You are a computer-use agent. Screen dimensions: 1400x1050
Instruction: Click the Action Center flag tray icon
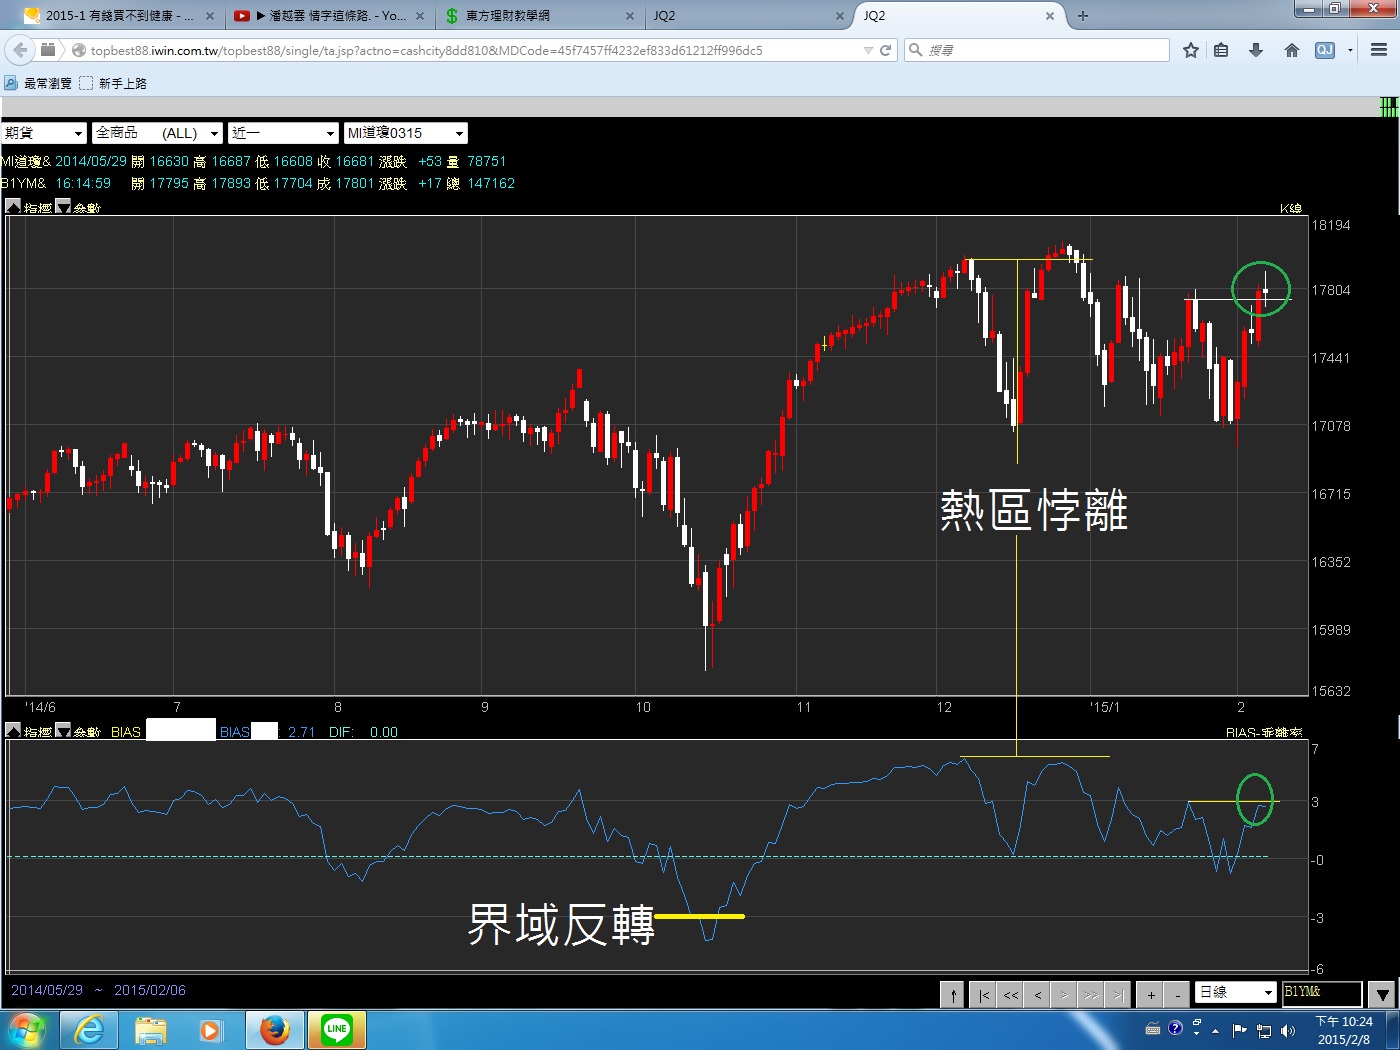pyautogui.click(x=1240, y=1030)
